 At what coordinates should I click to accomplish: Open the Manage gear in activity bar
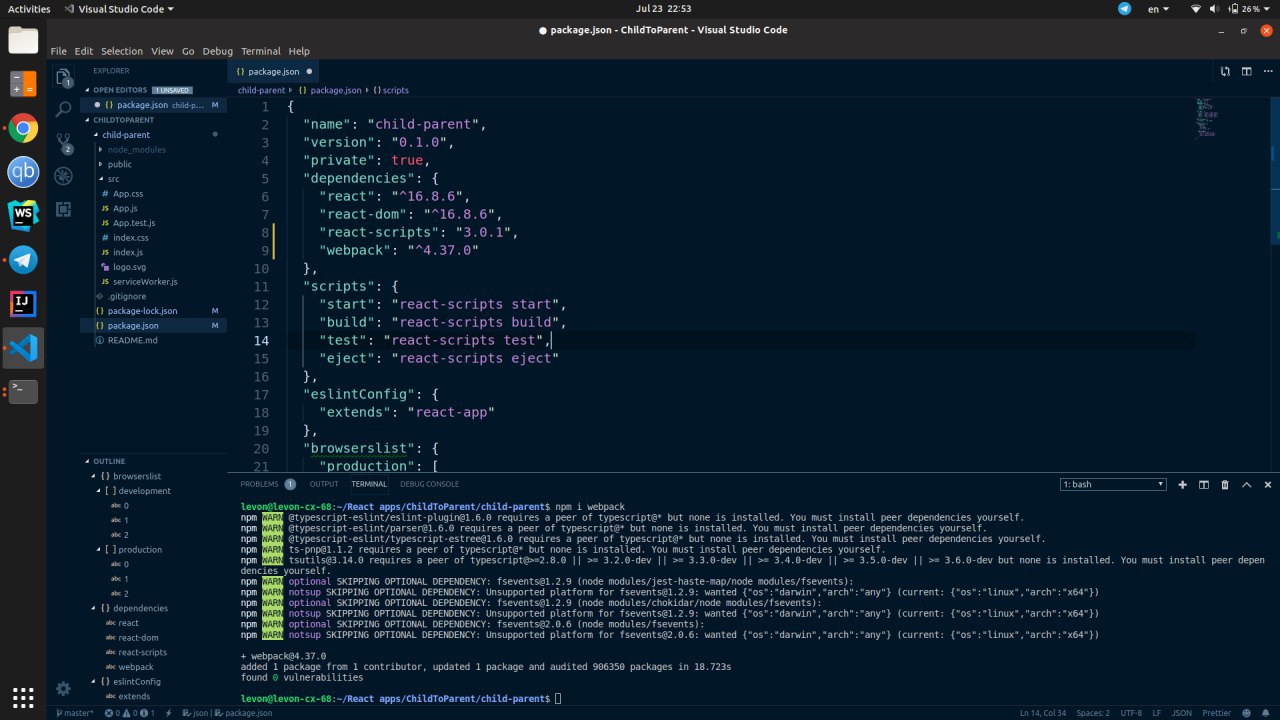[63, 688]
